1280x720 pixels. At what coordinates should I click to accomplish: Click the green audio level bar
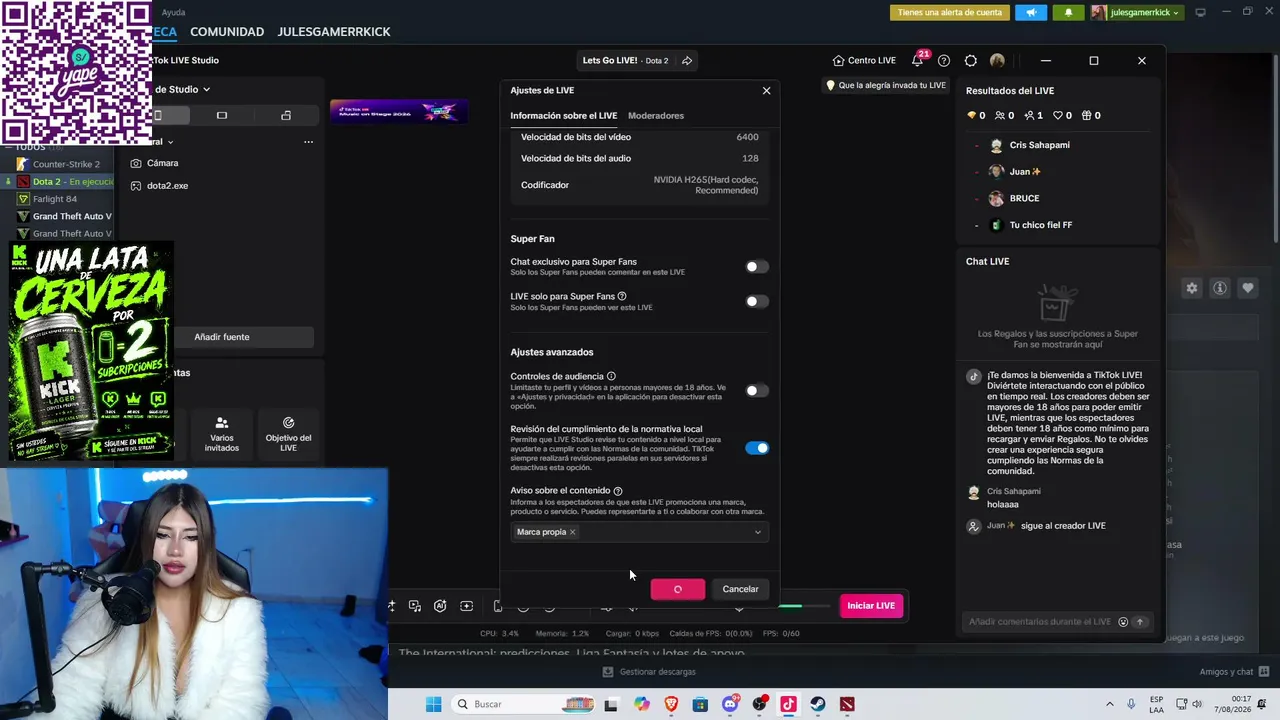(790, 606)
